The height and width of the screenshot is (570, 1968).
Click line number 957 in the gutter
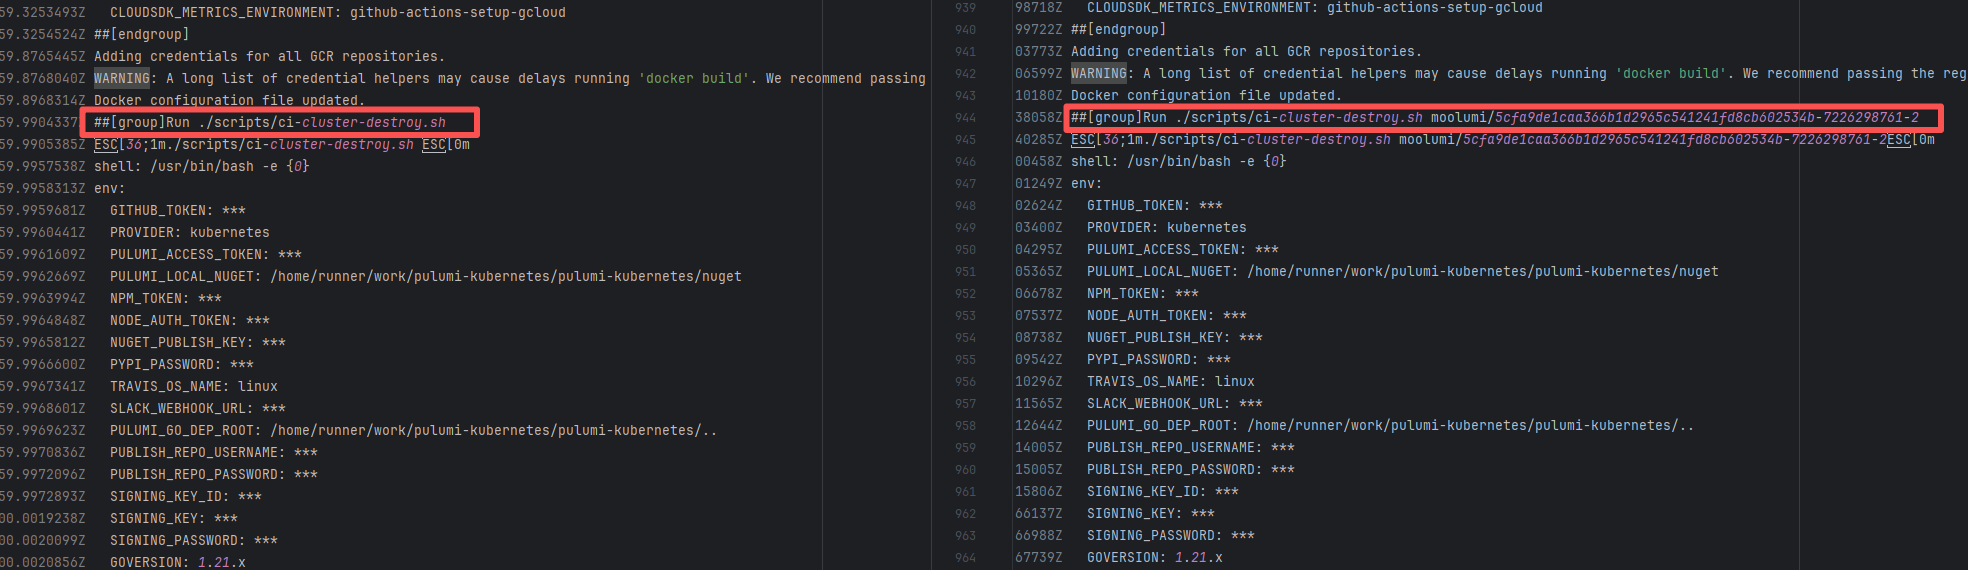[x=965, y=404]
